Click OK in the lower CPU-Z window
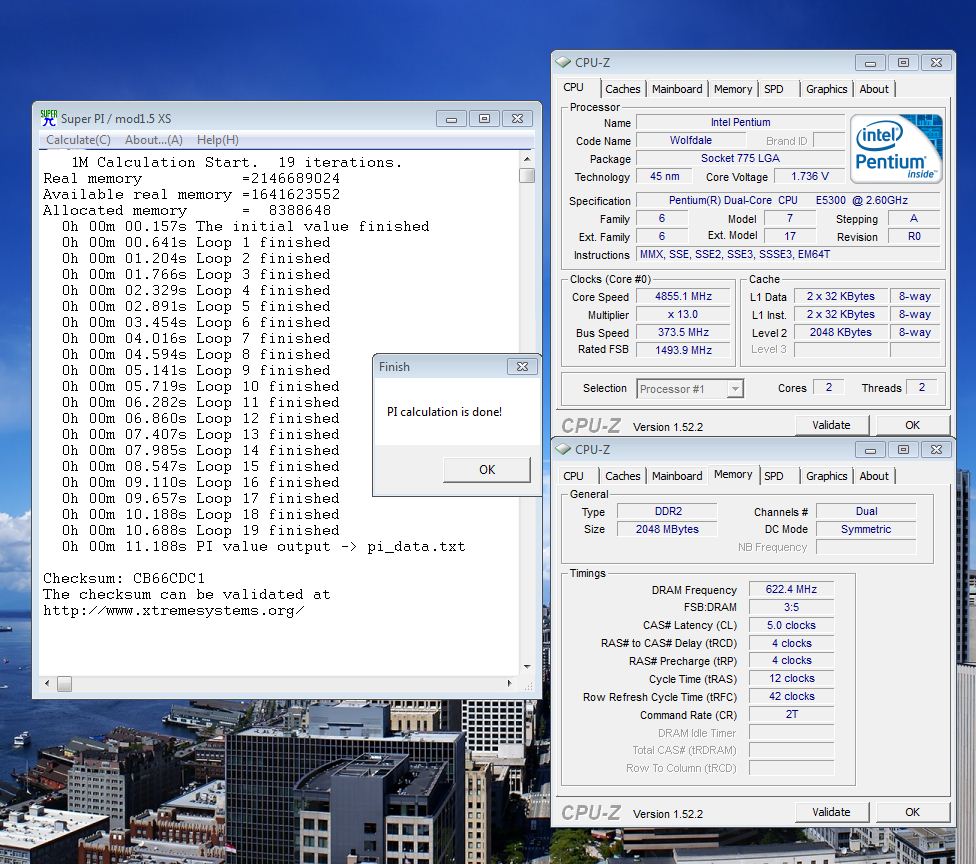Viewport: 976px width, 864px height. (x=913, y=812)
